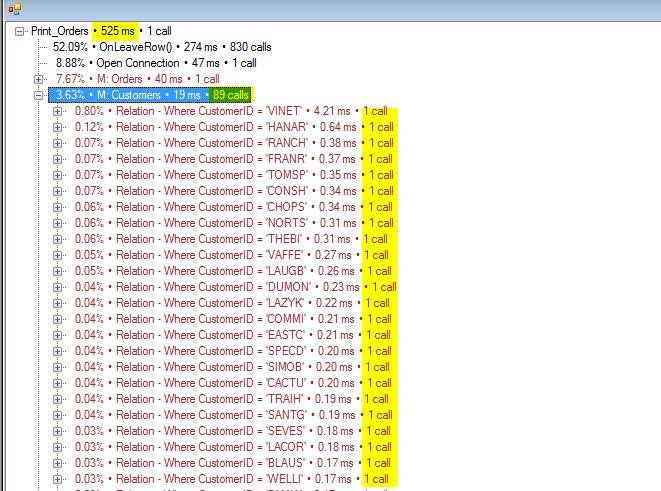Image resolution: width=661 pixels, height=491 pixels.
Task: Expand the 'BLAUS' relation node
Action: [x=57, y=464]
